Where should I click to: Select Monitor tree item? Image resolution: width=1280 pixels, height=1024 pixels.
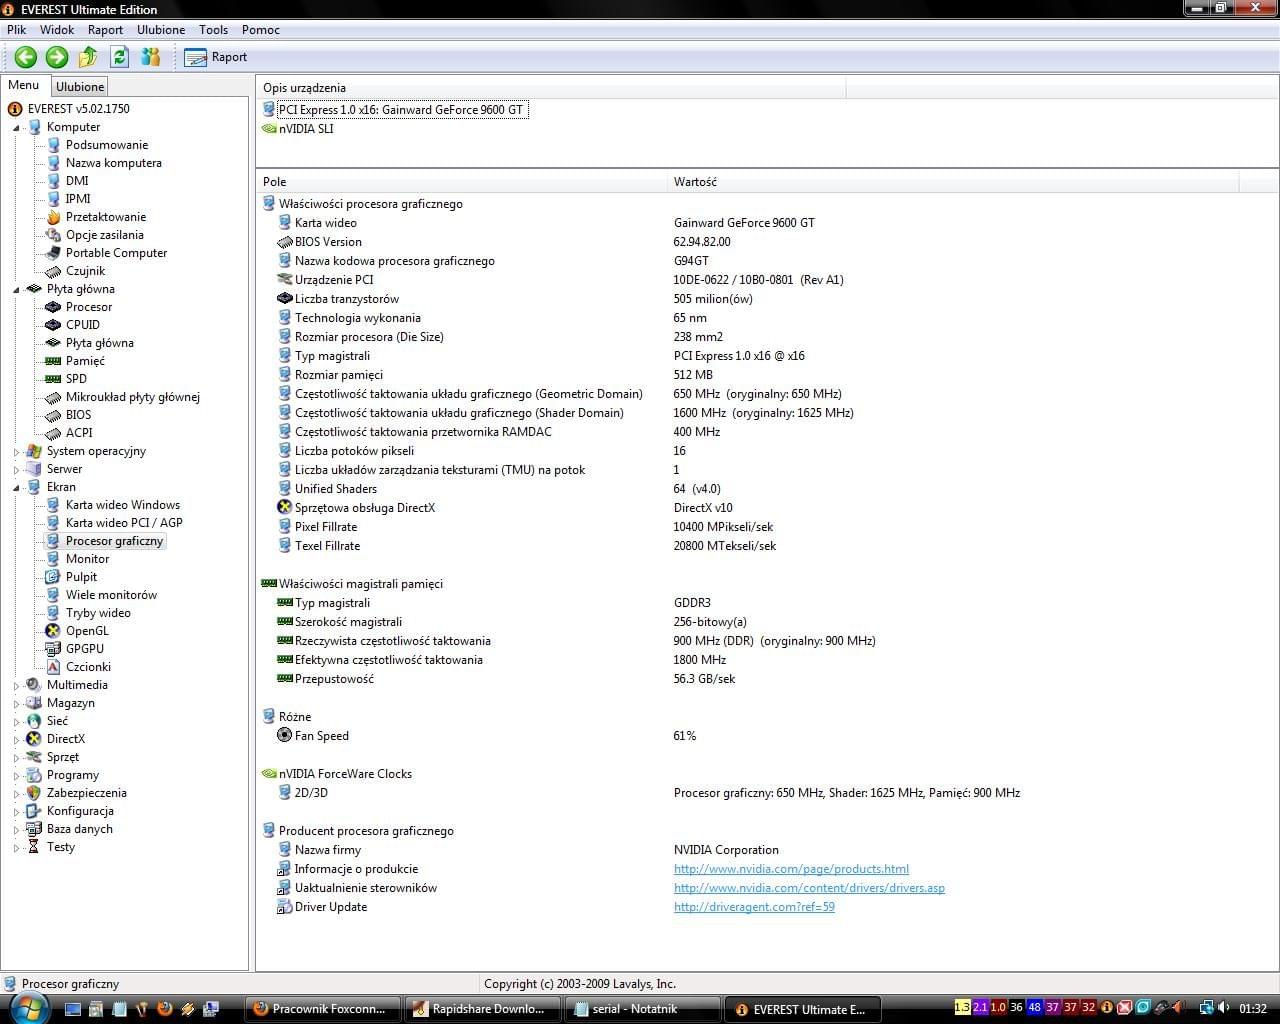tap(87, 559)
